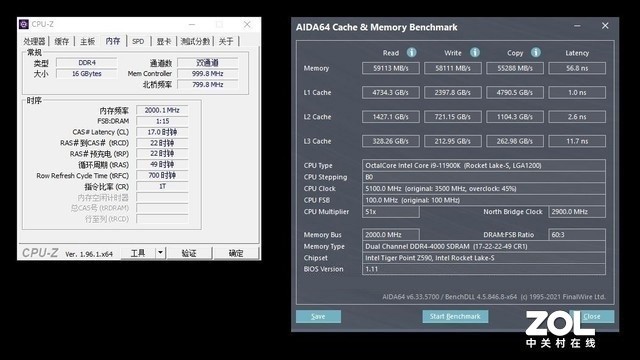The image size is (640, 360).
Task: Click L2 Cache latency 2.6 ns
Action: click(x=577, y=117)
